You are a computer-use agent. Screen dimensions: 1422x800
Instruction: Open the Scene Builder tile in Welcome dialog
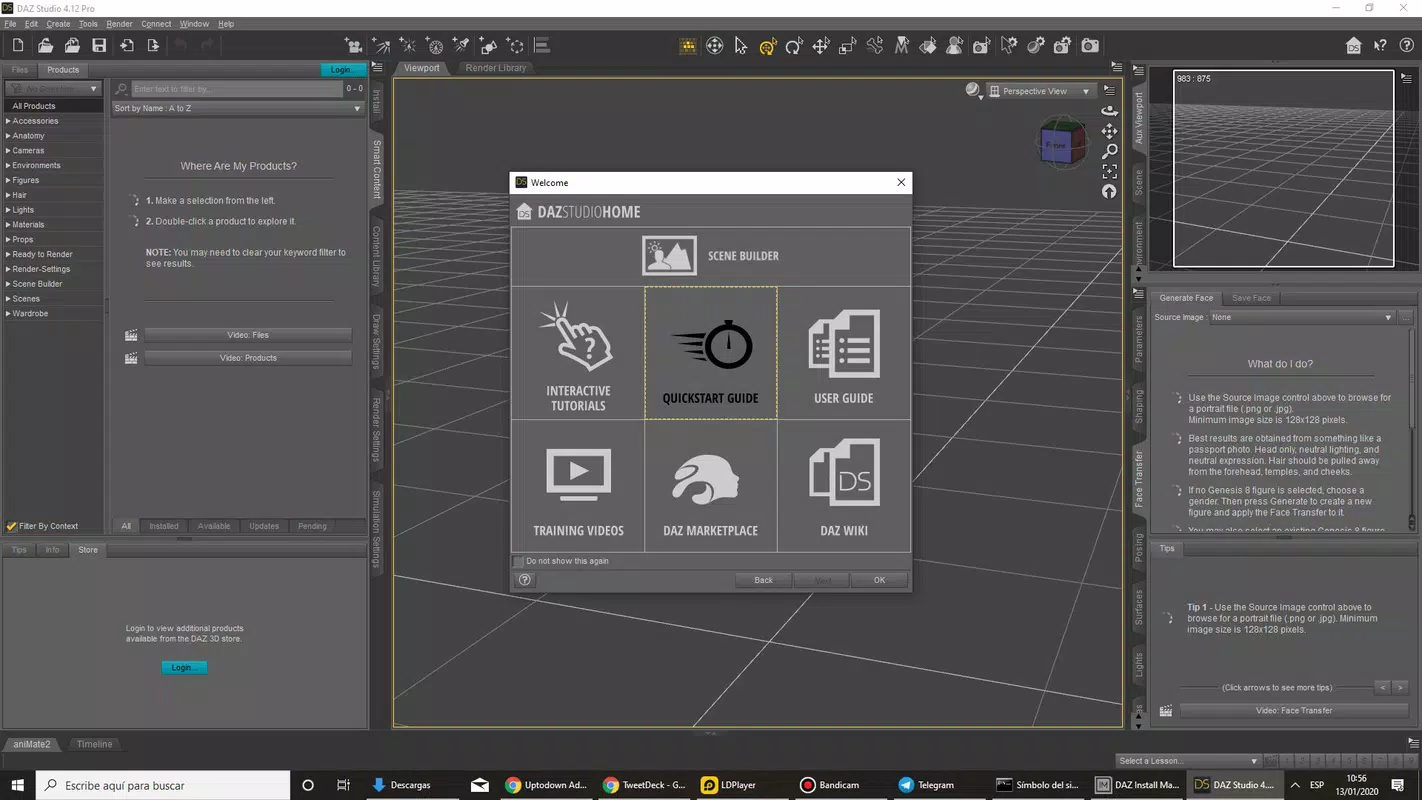(711, 256)
